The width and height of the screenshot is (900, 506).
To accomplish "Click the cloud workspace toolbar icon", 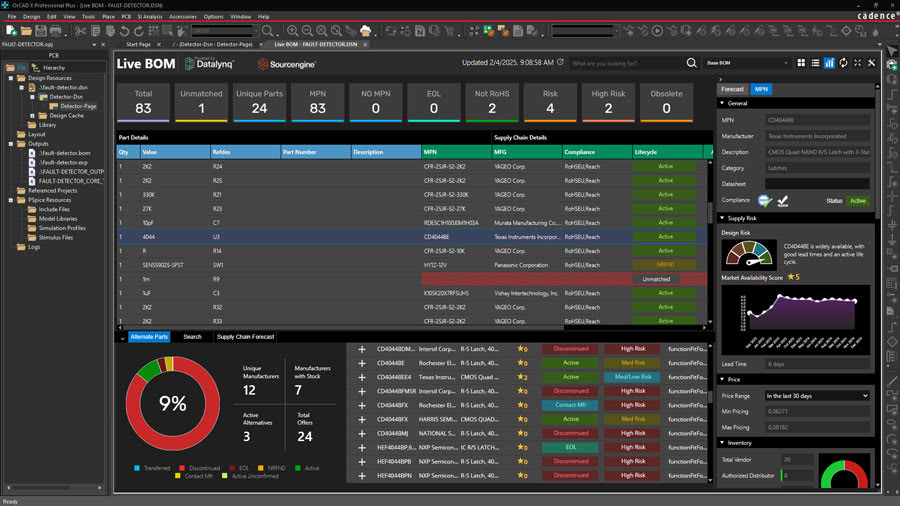I will tap(366, 30).
